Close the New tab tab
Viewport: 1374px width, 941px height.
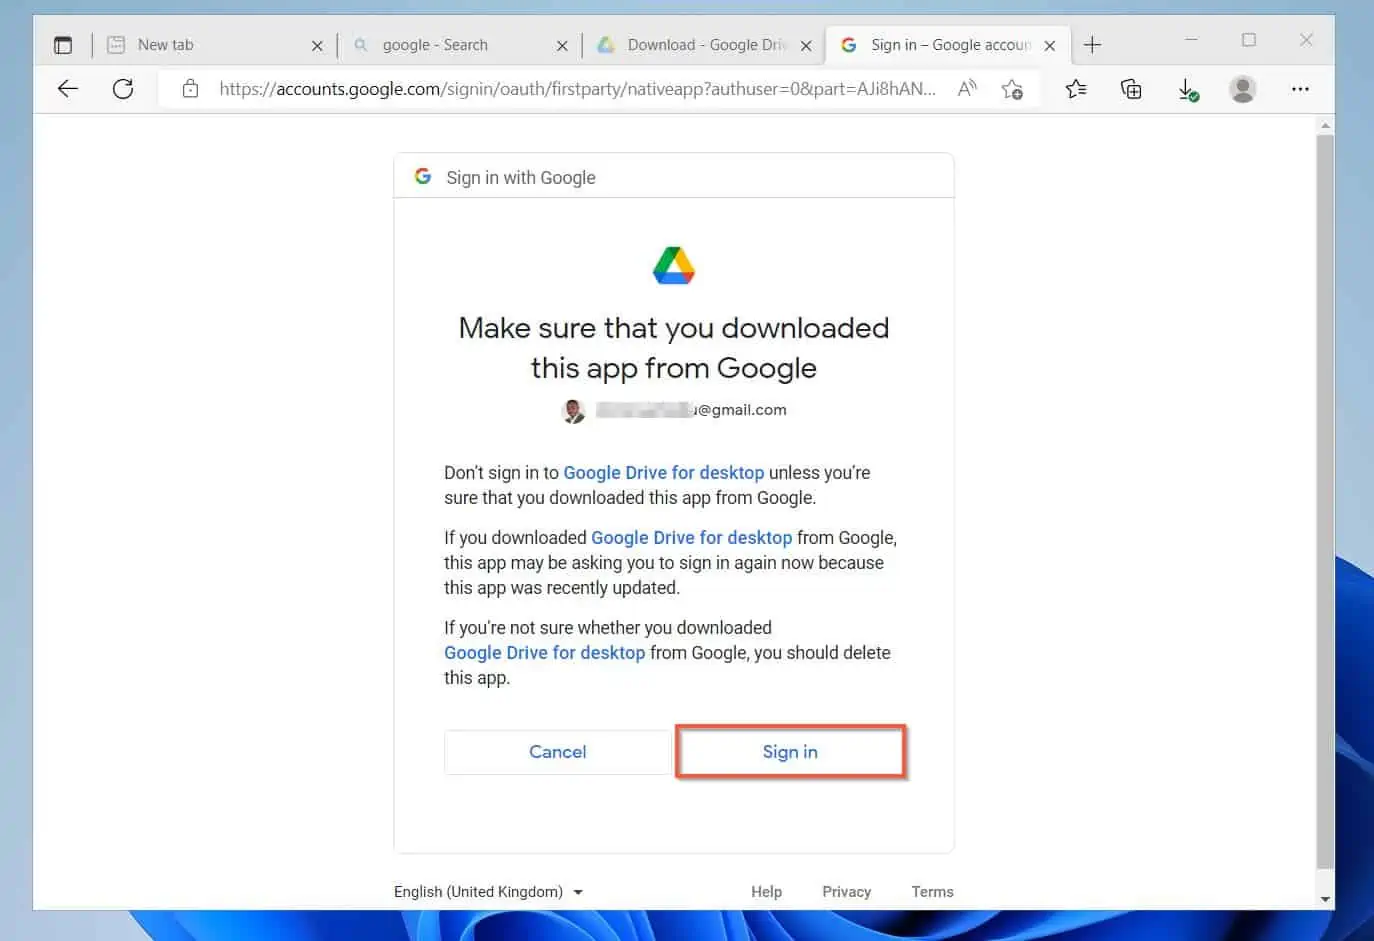(x=317, y=45)
